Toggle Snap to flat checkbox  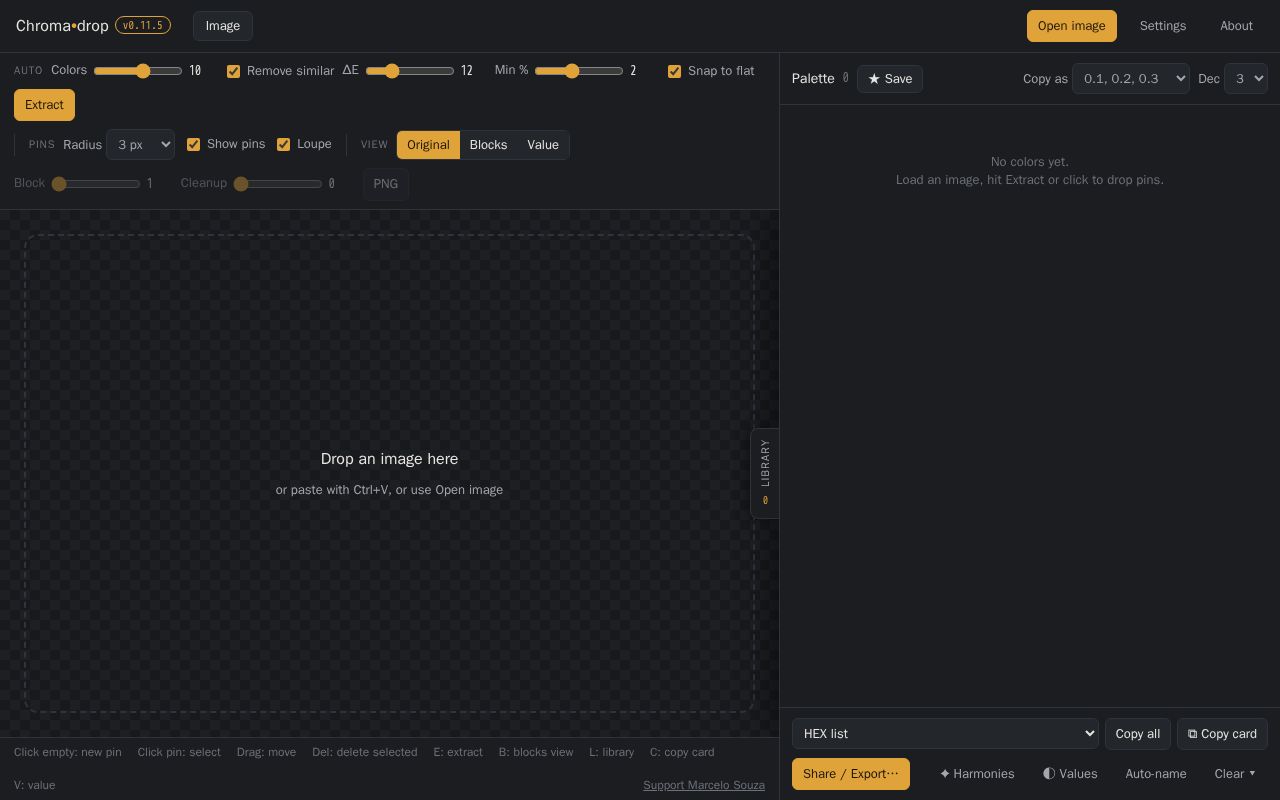[675, 71]
